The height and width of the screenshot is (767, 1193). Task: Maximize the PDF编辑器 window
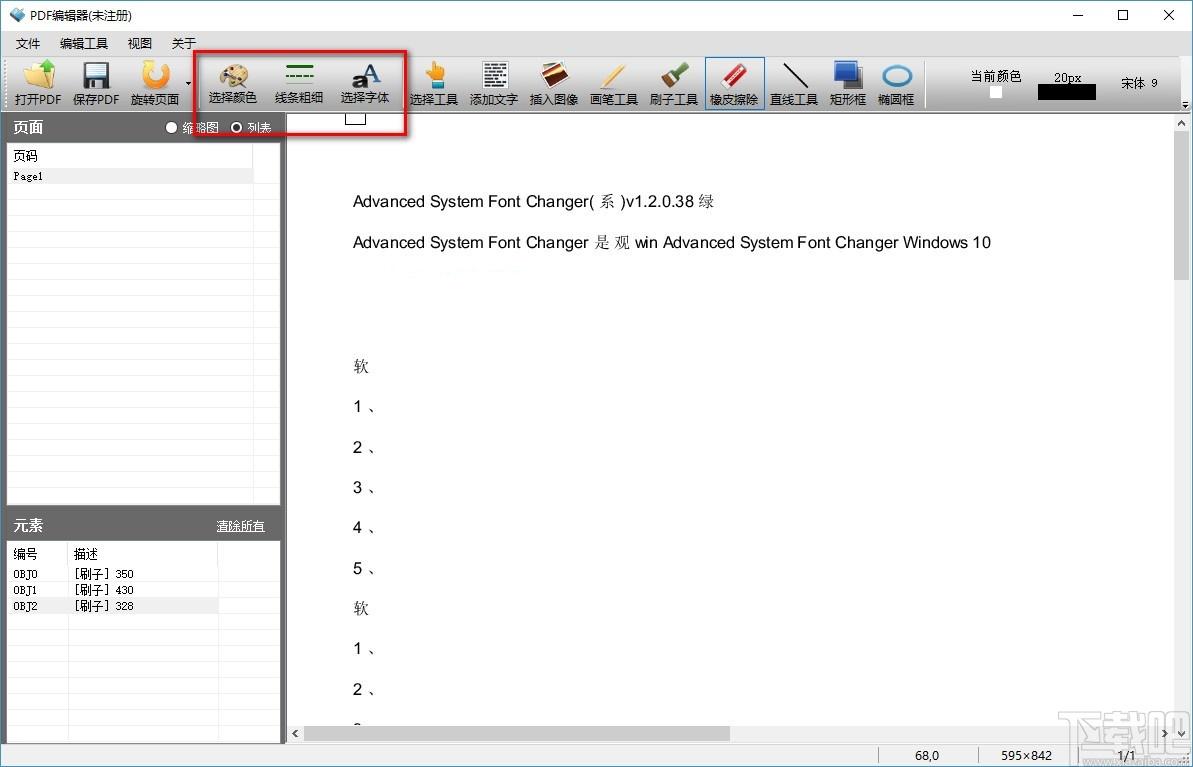(x=1123, y=15)
